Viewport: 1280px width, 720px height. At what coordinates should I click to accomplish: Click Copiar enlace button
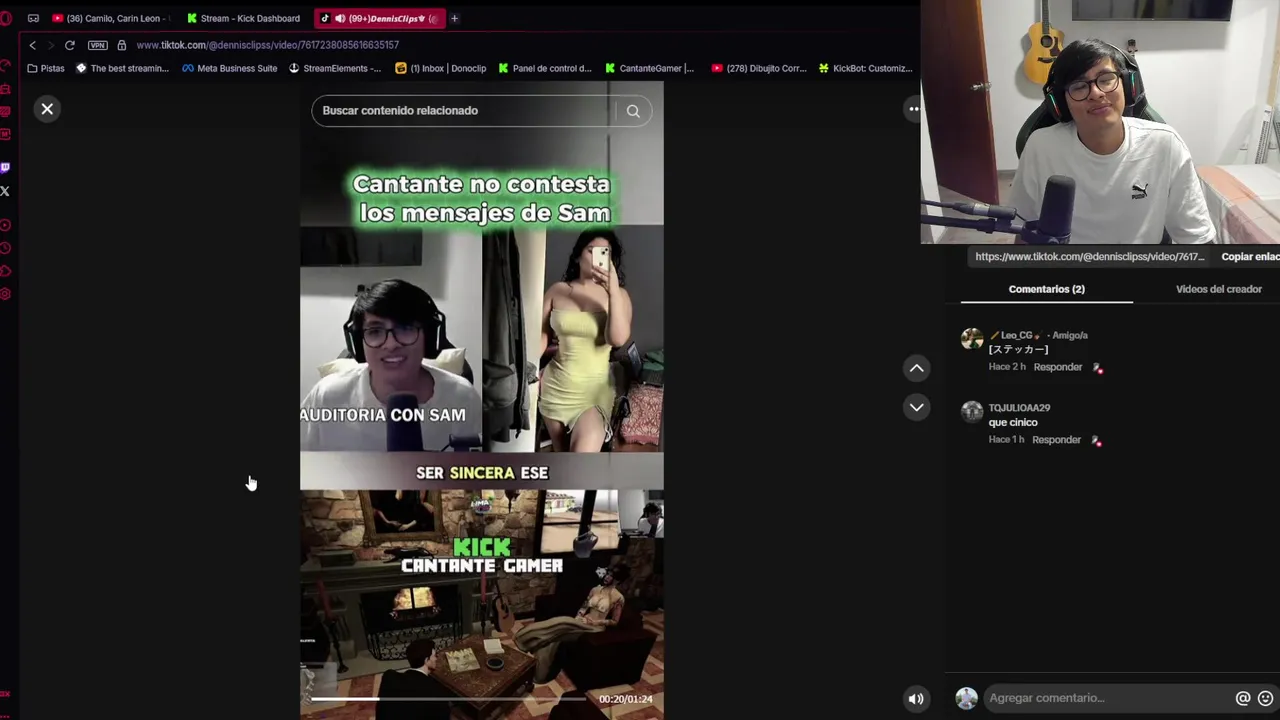1249,257
